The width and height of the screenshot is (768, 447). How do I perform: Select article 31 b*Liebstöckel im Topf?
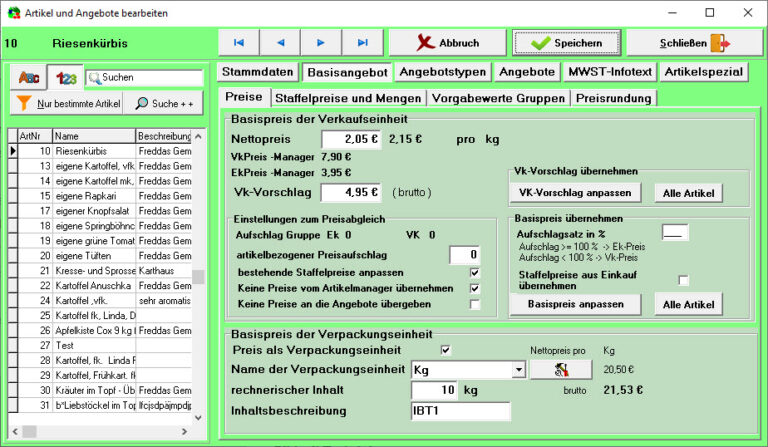100,405
